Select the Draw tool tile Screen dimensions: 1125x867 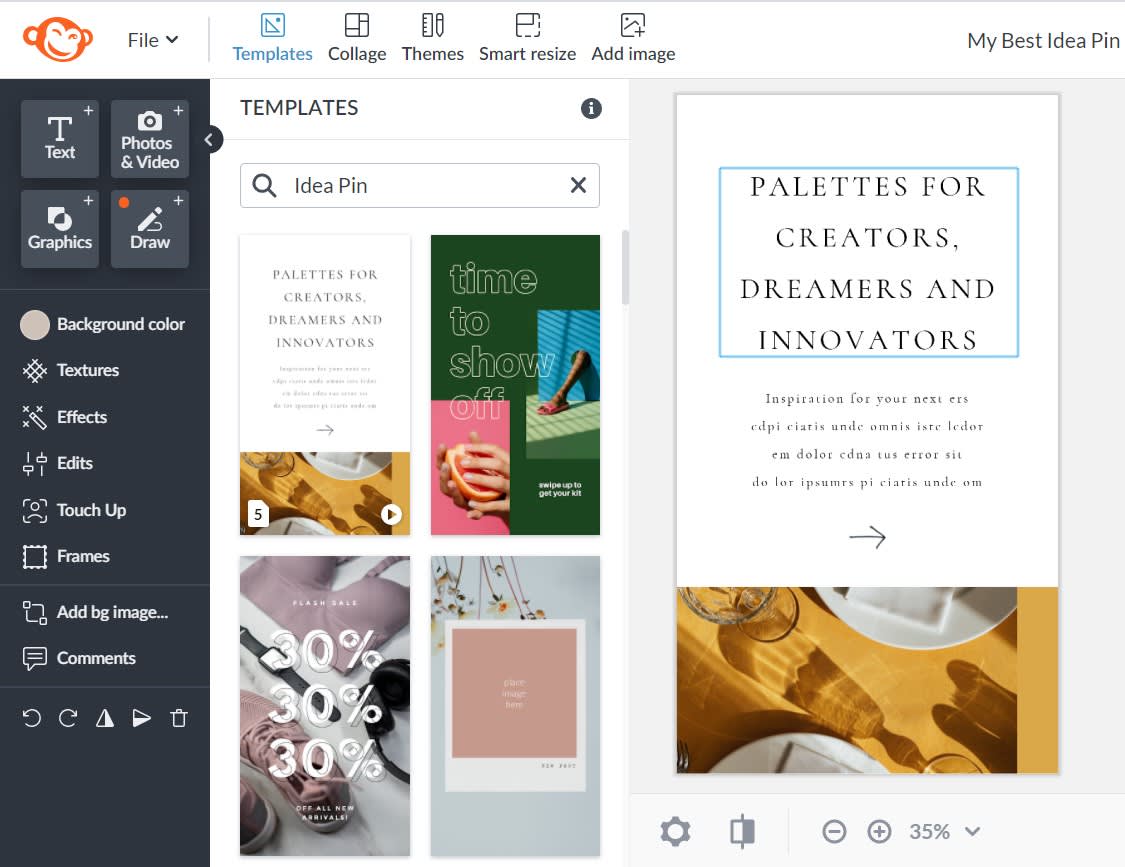150,229
